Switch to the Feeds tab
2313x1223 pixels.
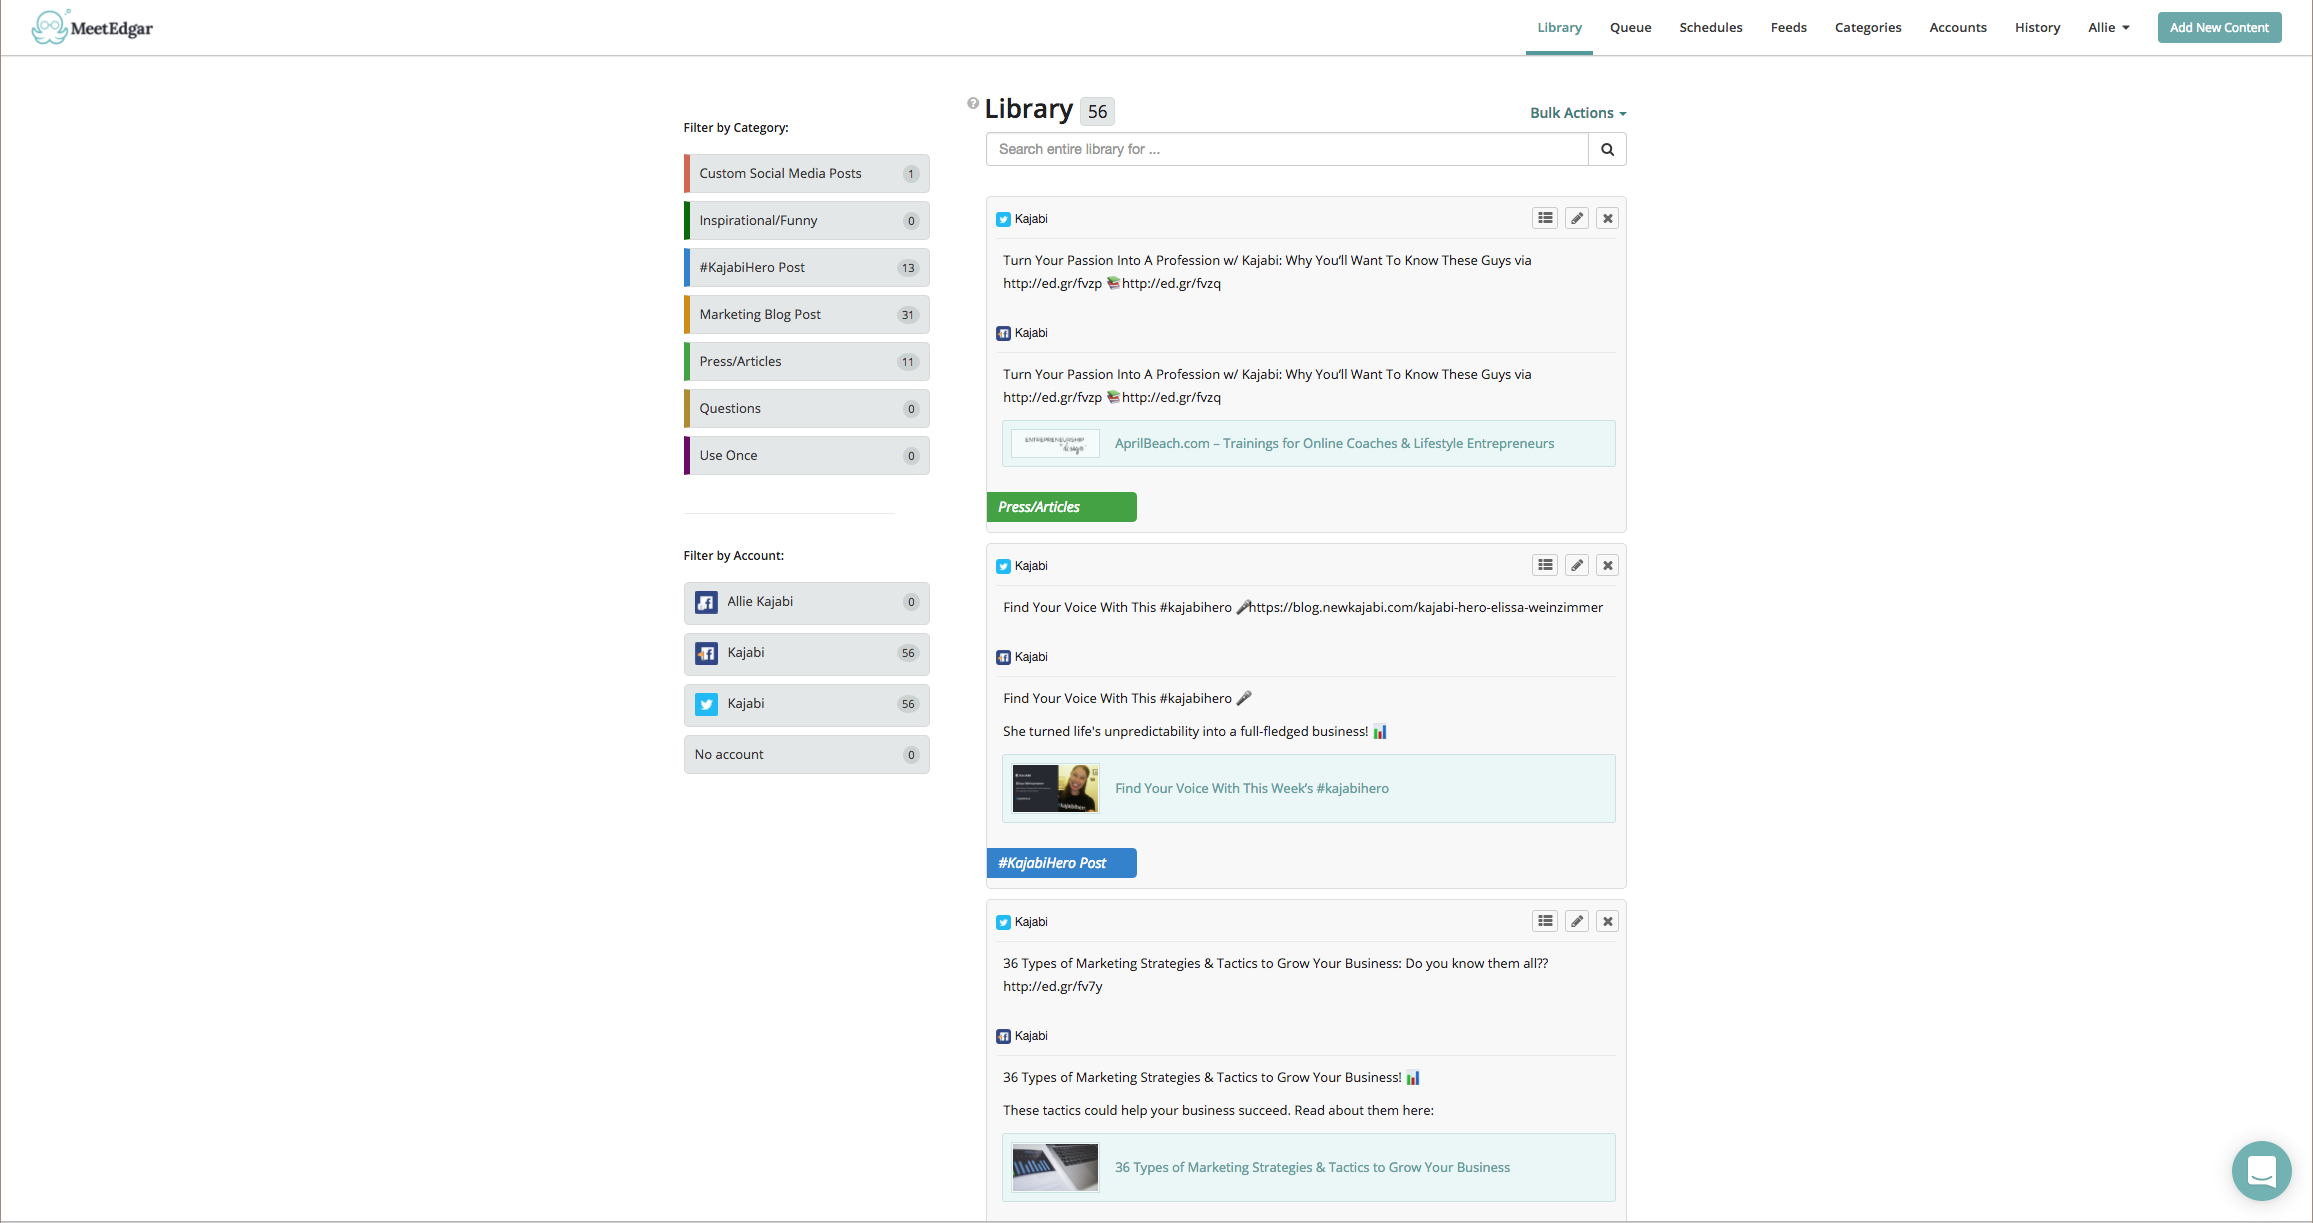1788,27
